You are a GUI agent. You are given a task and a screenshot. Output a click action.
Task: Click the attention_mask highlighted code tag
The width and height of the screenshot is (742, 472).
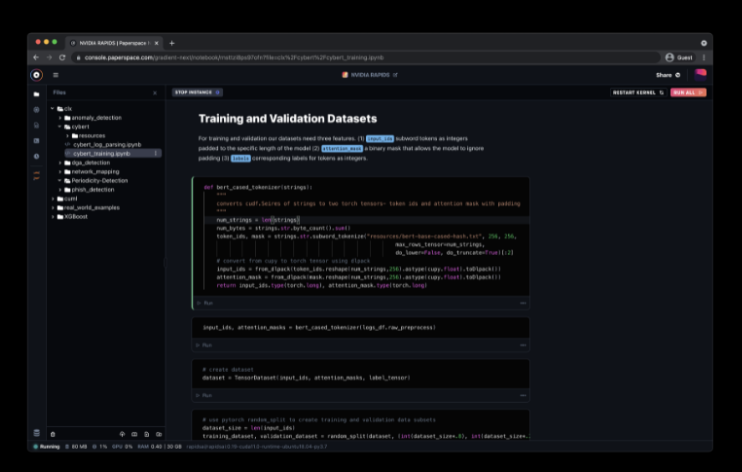342,149
